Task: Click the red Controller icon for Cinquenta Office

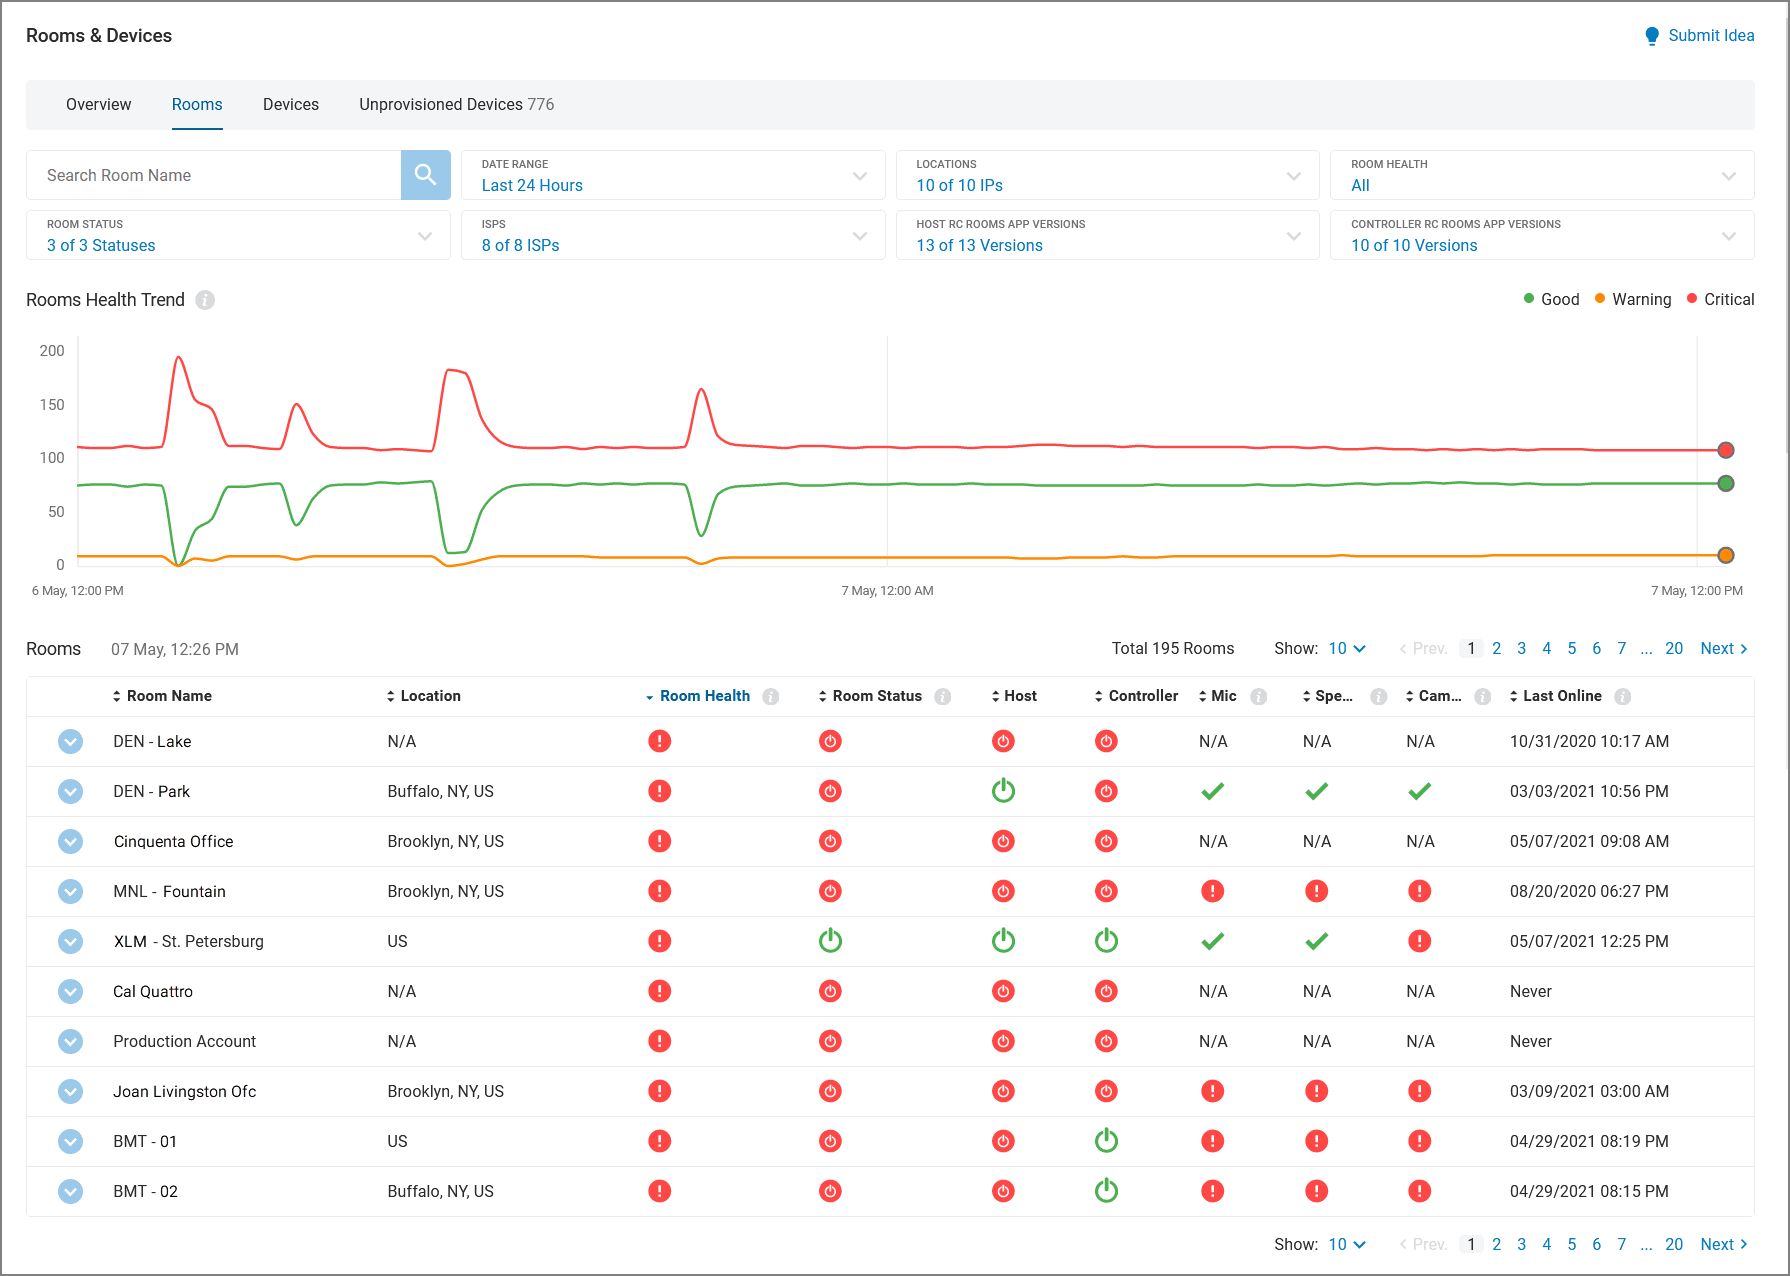Action: (x=1106, y=841)
